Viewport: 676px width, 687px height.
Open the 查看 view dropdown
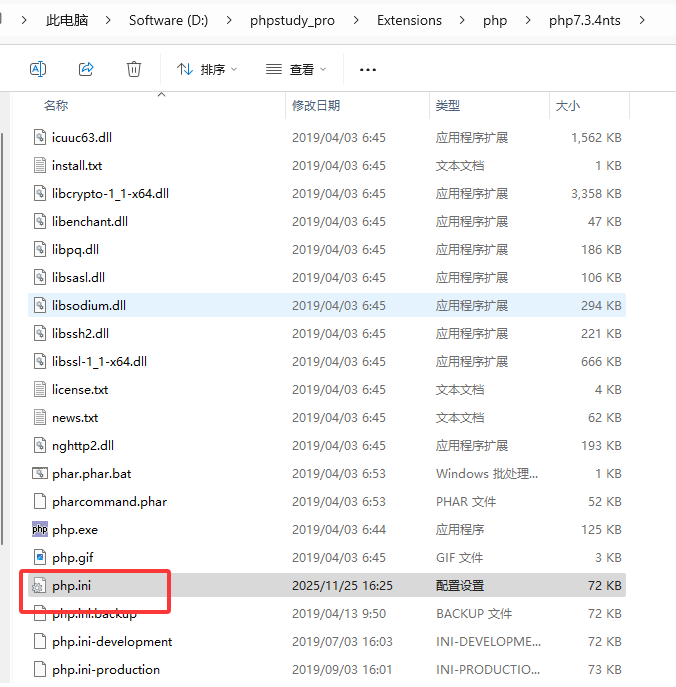[296, 69]
